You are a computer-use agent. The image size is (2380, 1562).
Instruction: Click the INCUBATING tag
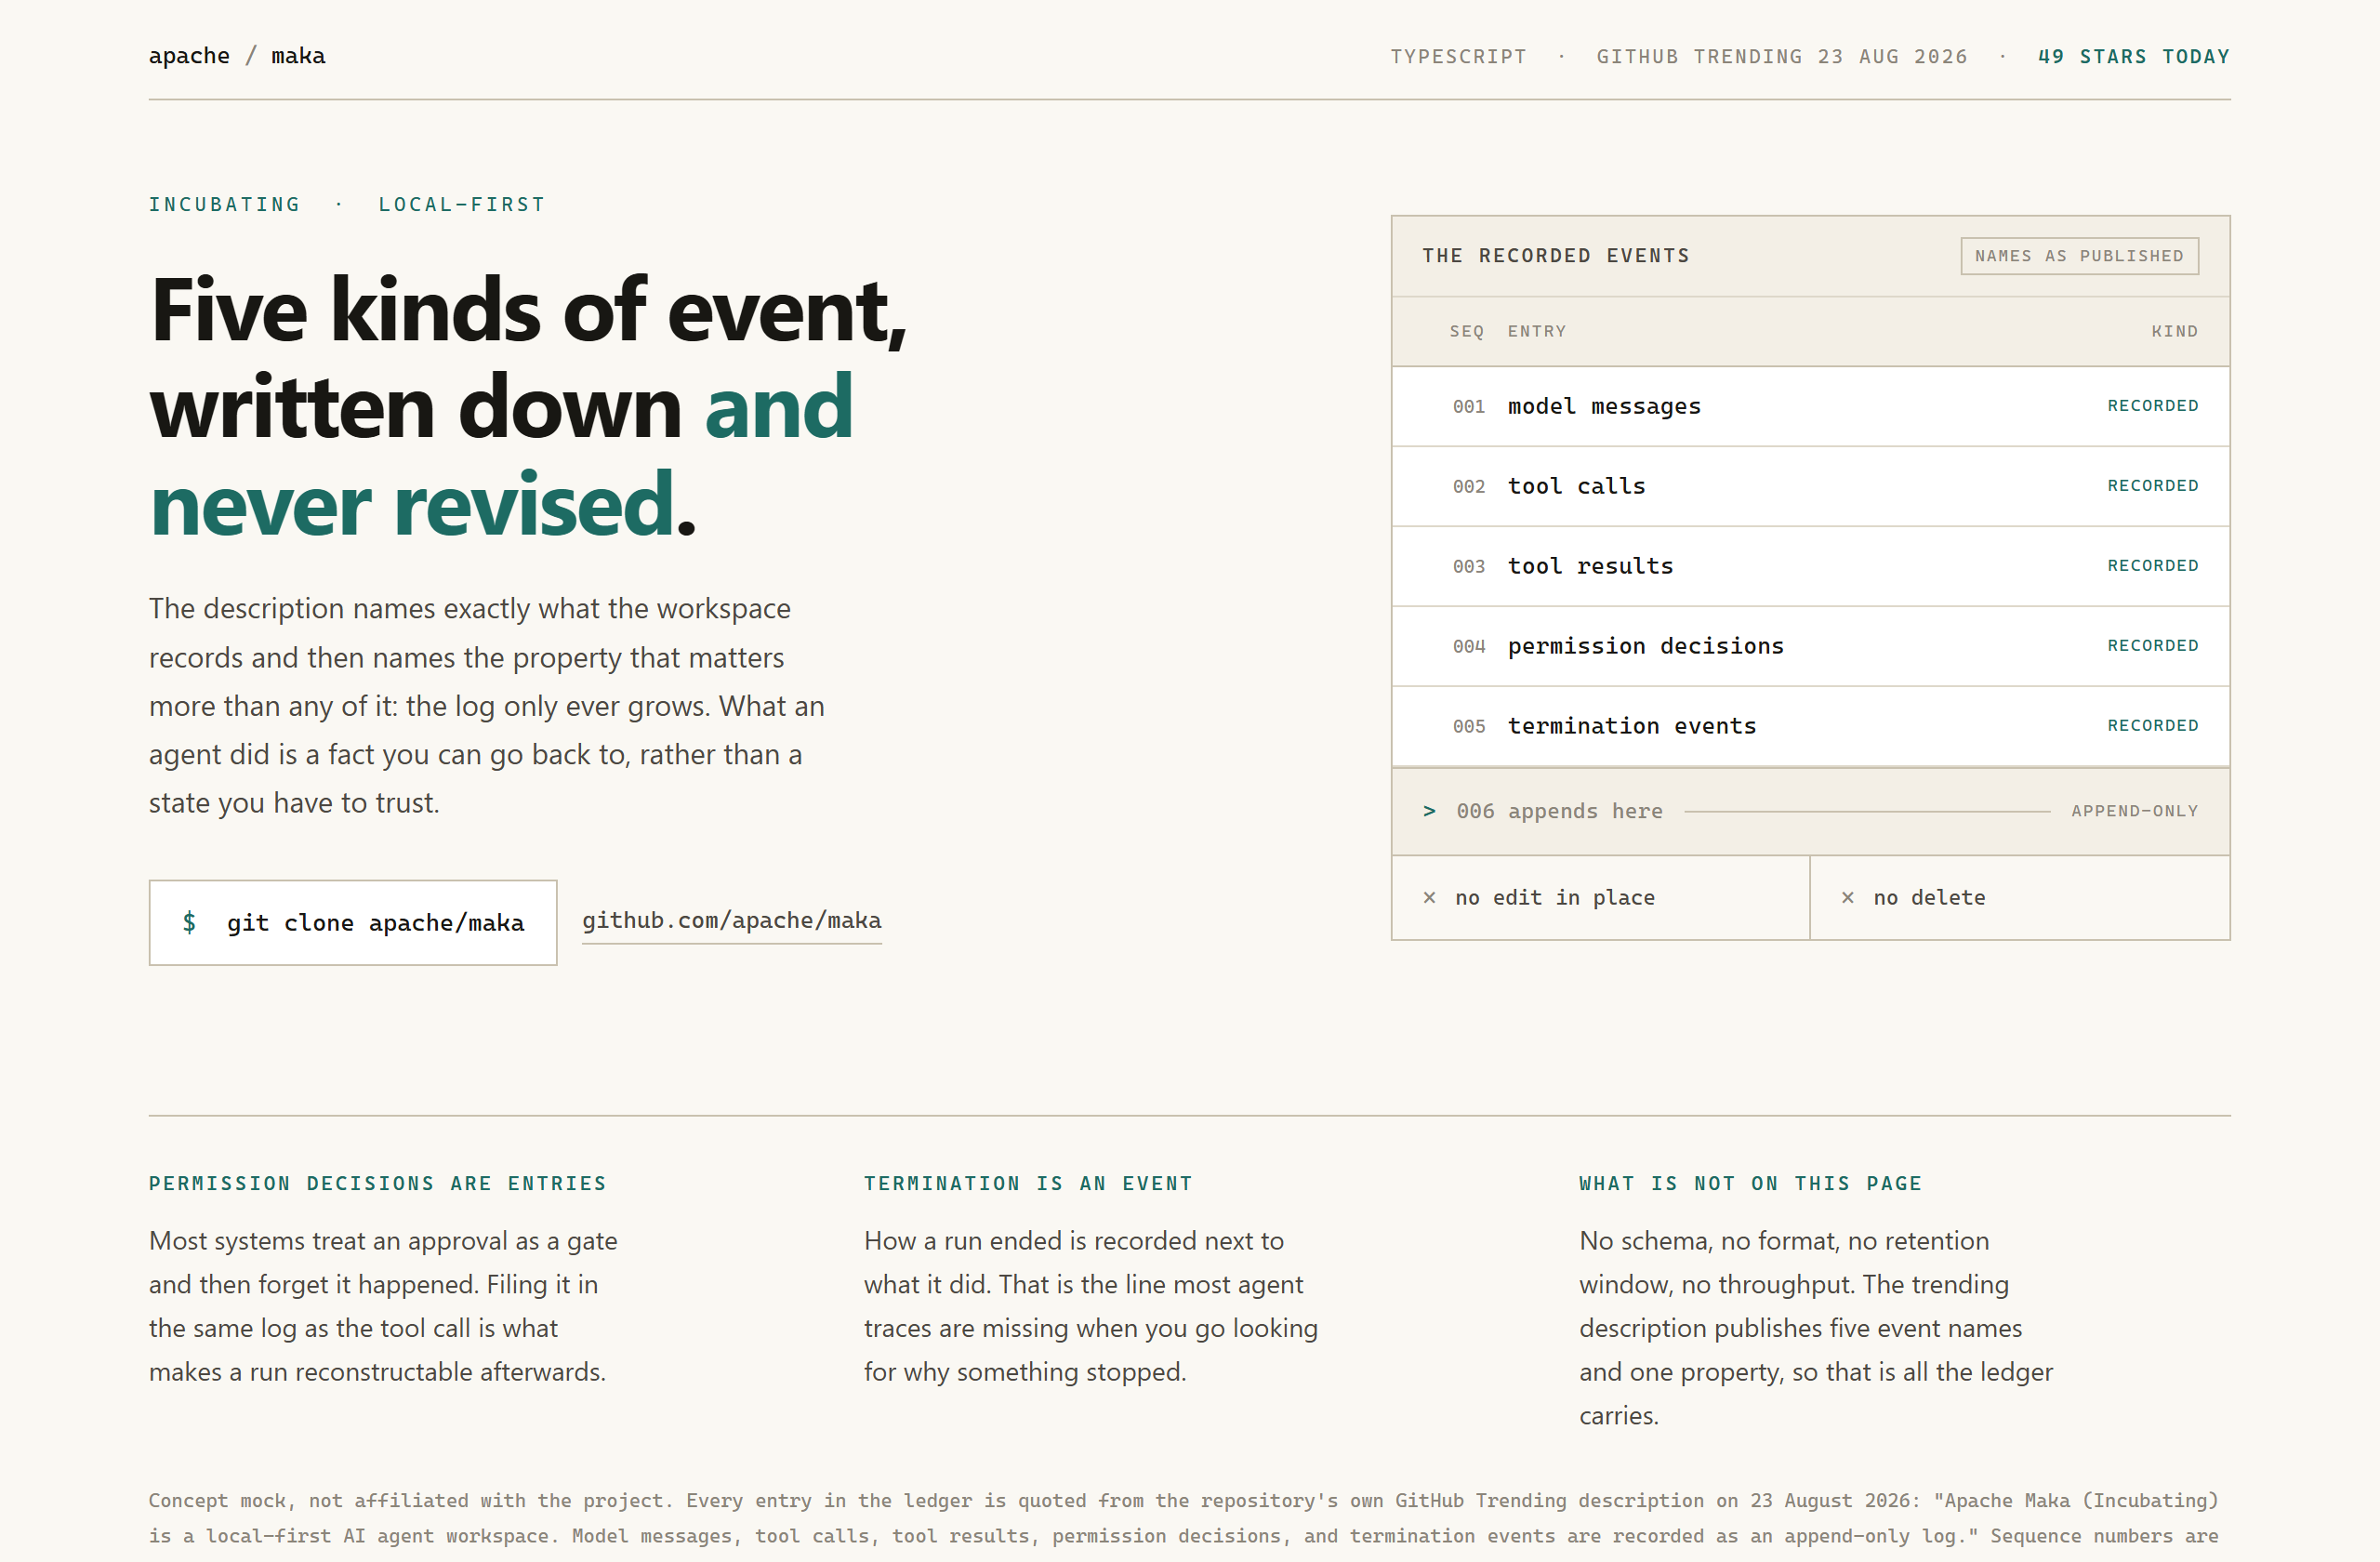(224, 205)
